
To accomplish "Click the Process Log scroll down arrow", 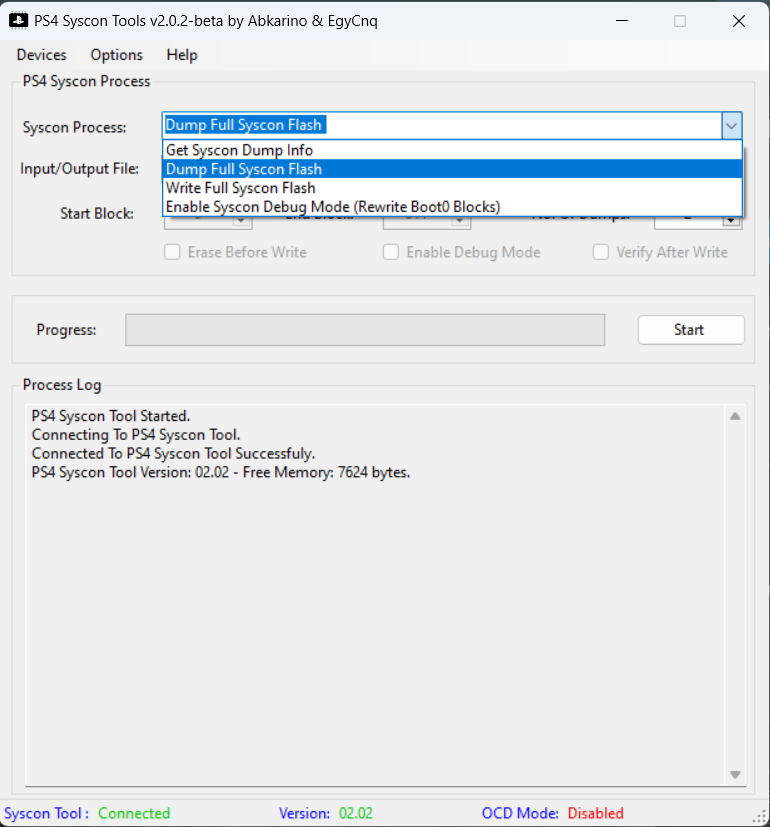I will (735, 775).
